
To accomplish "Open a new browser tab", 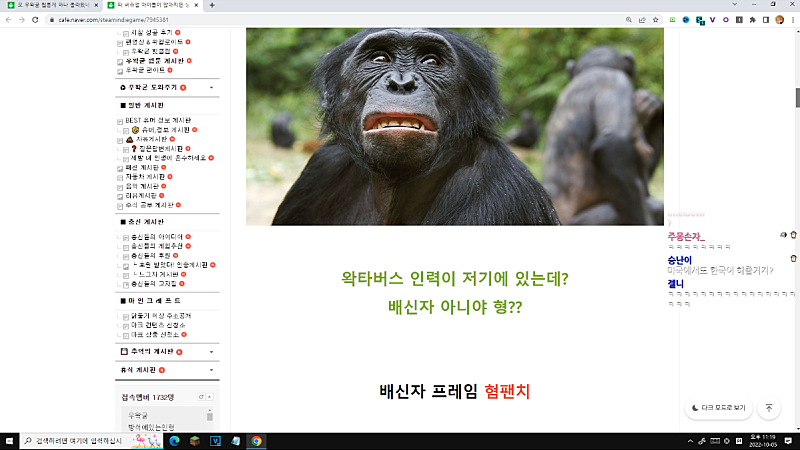I will pos(211,5).
